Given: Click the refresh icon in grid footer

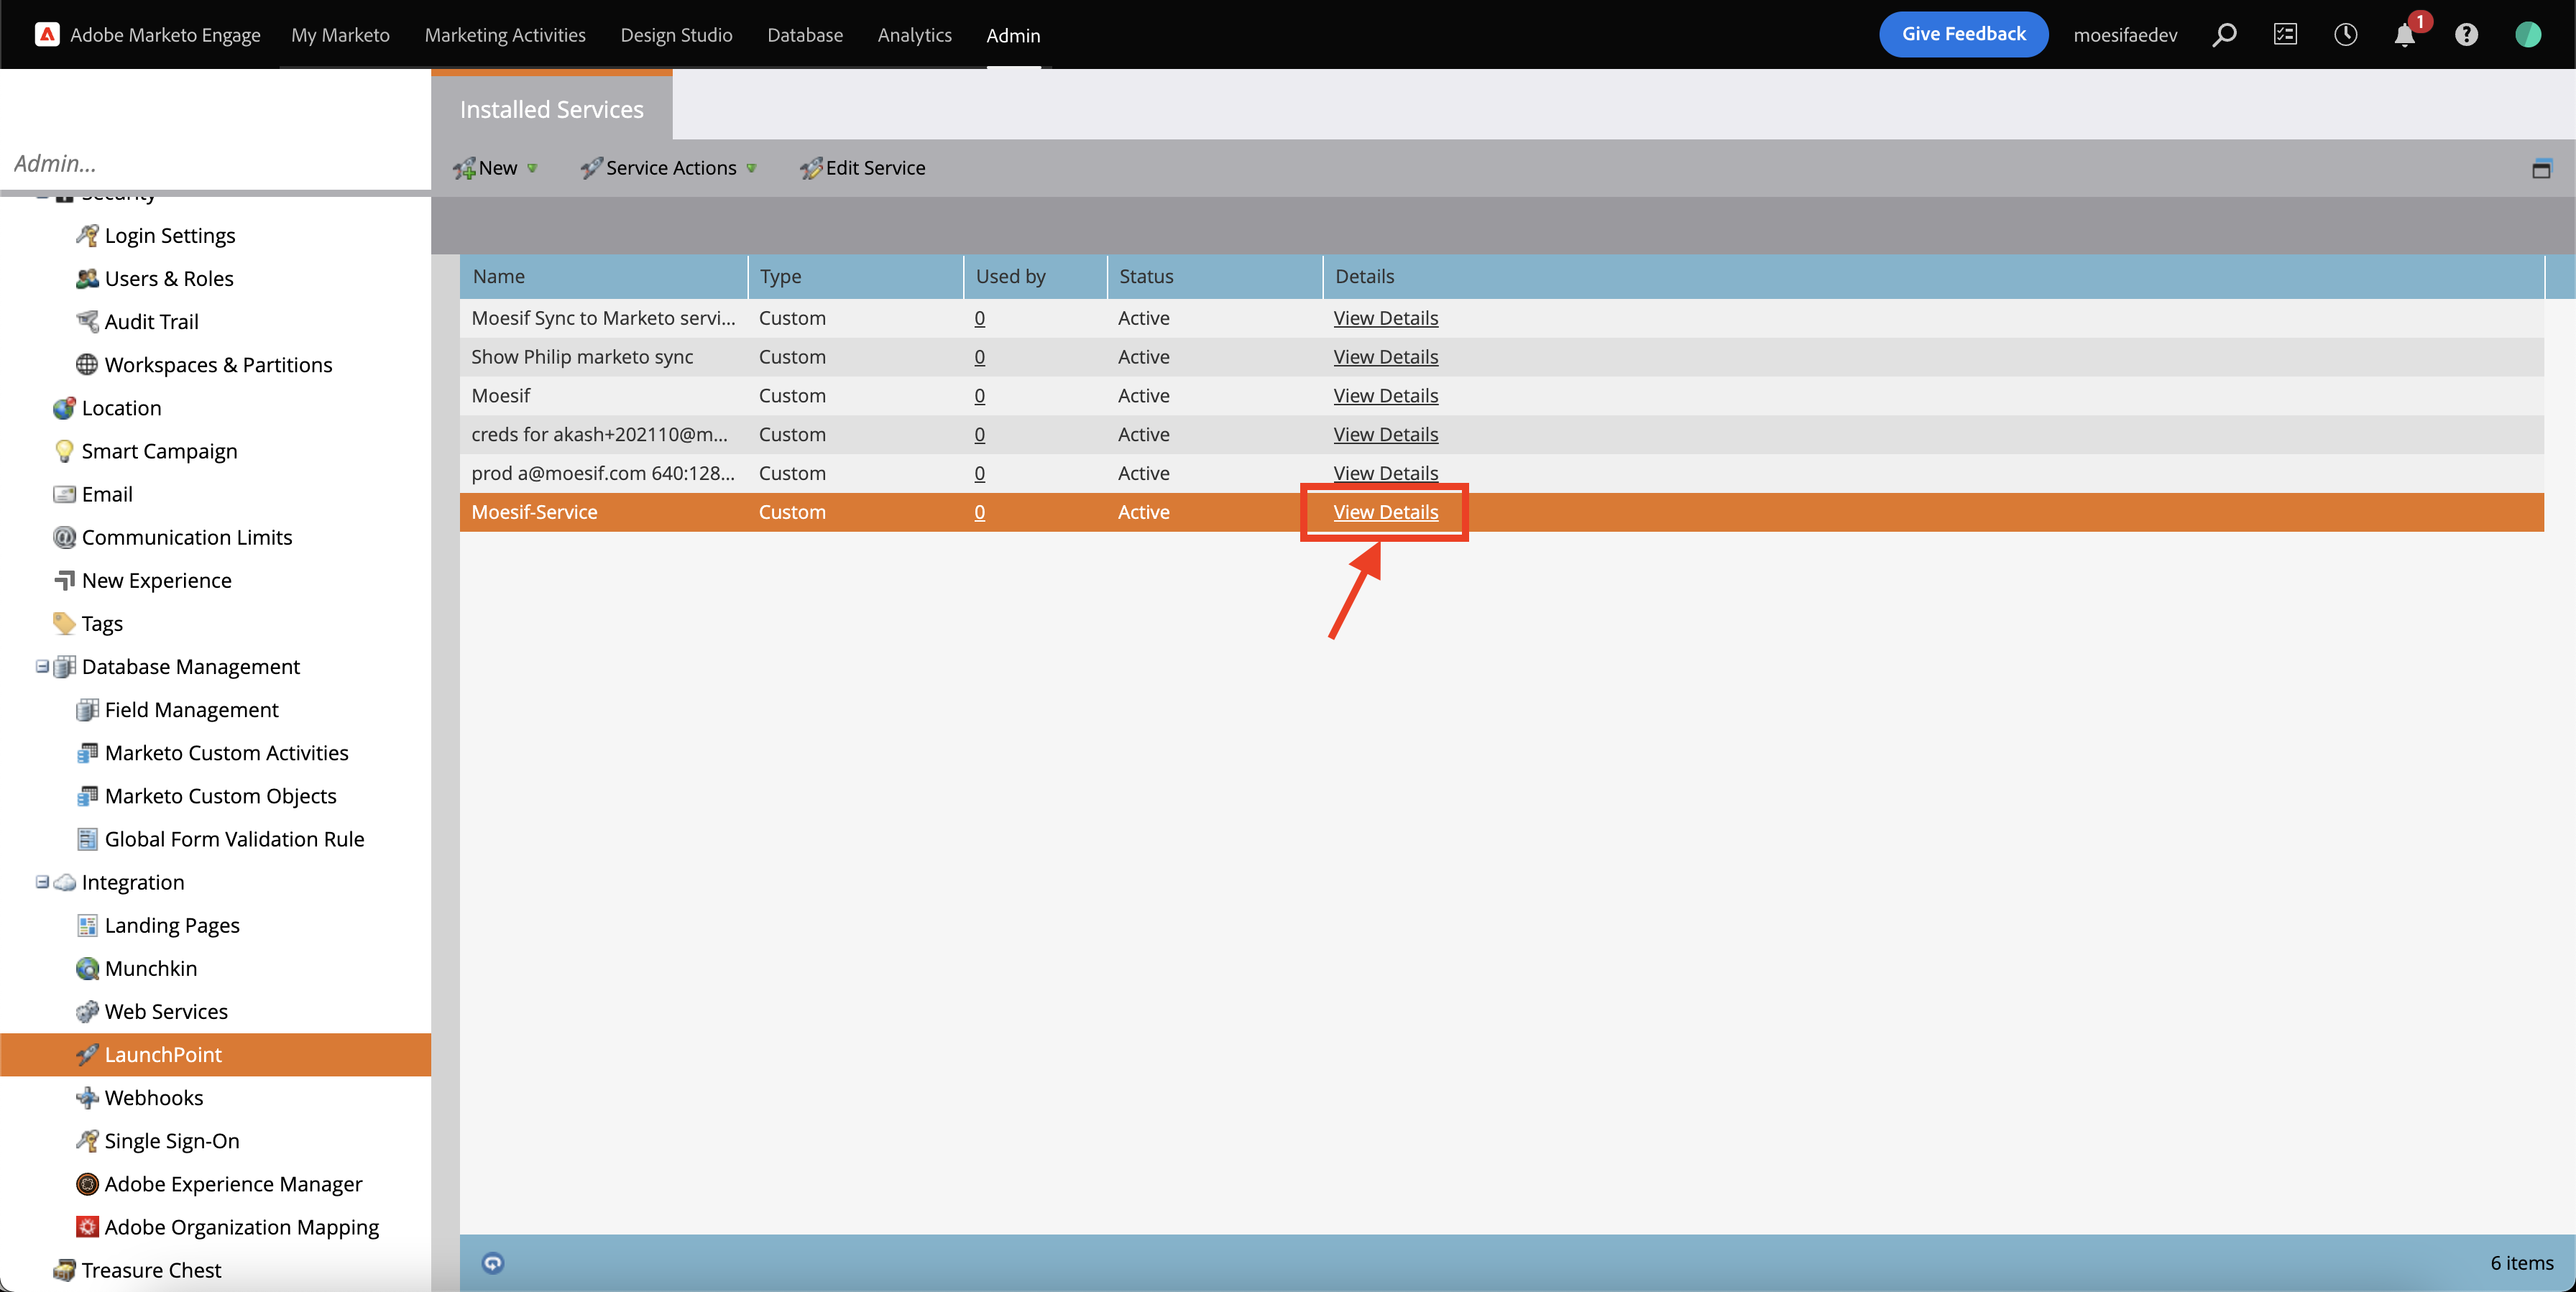Looking at the screenshot, I should click(x=493, y=1262).
